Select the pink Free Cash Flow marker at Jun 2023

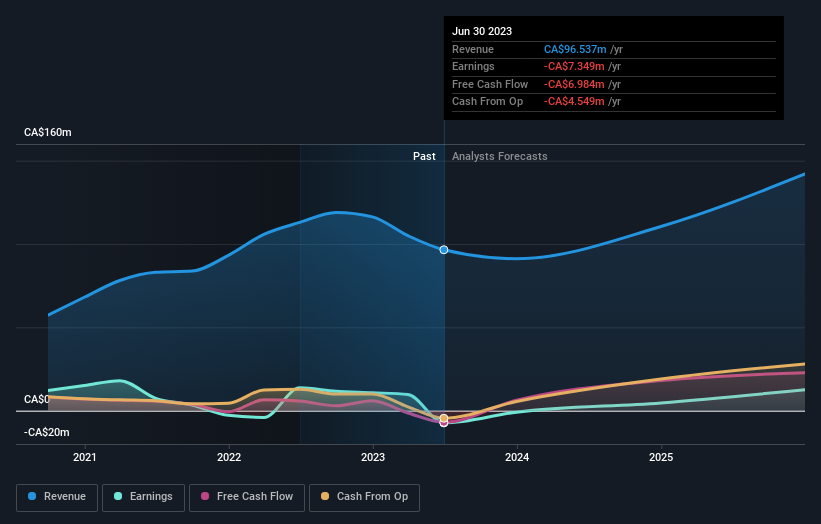[x=444, y=423]
